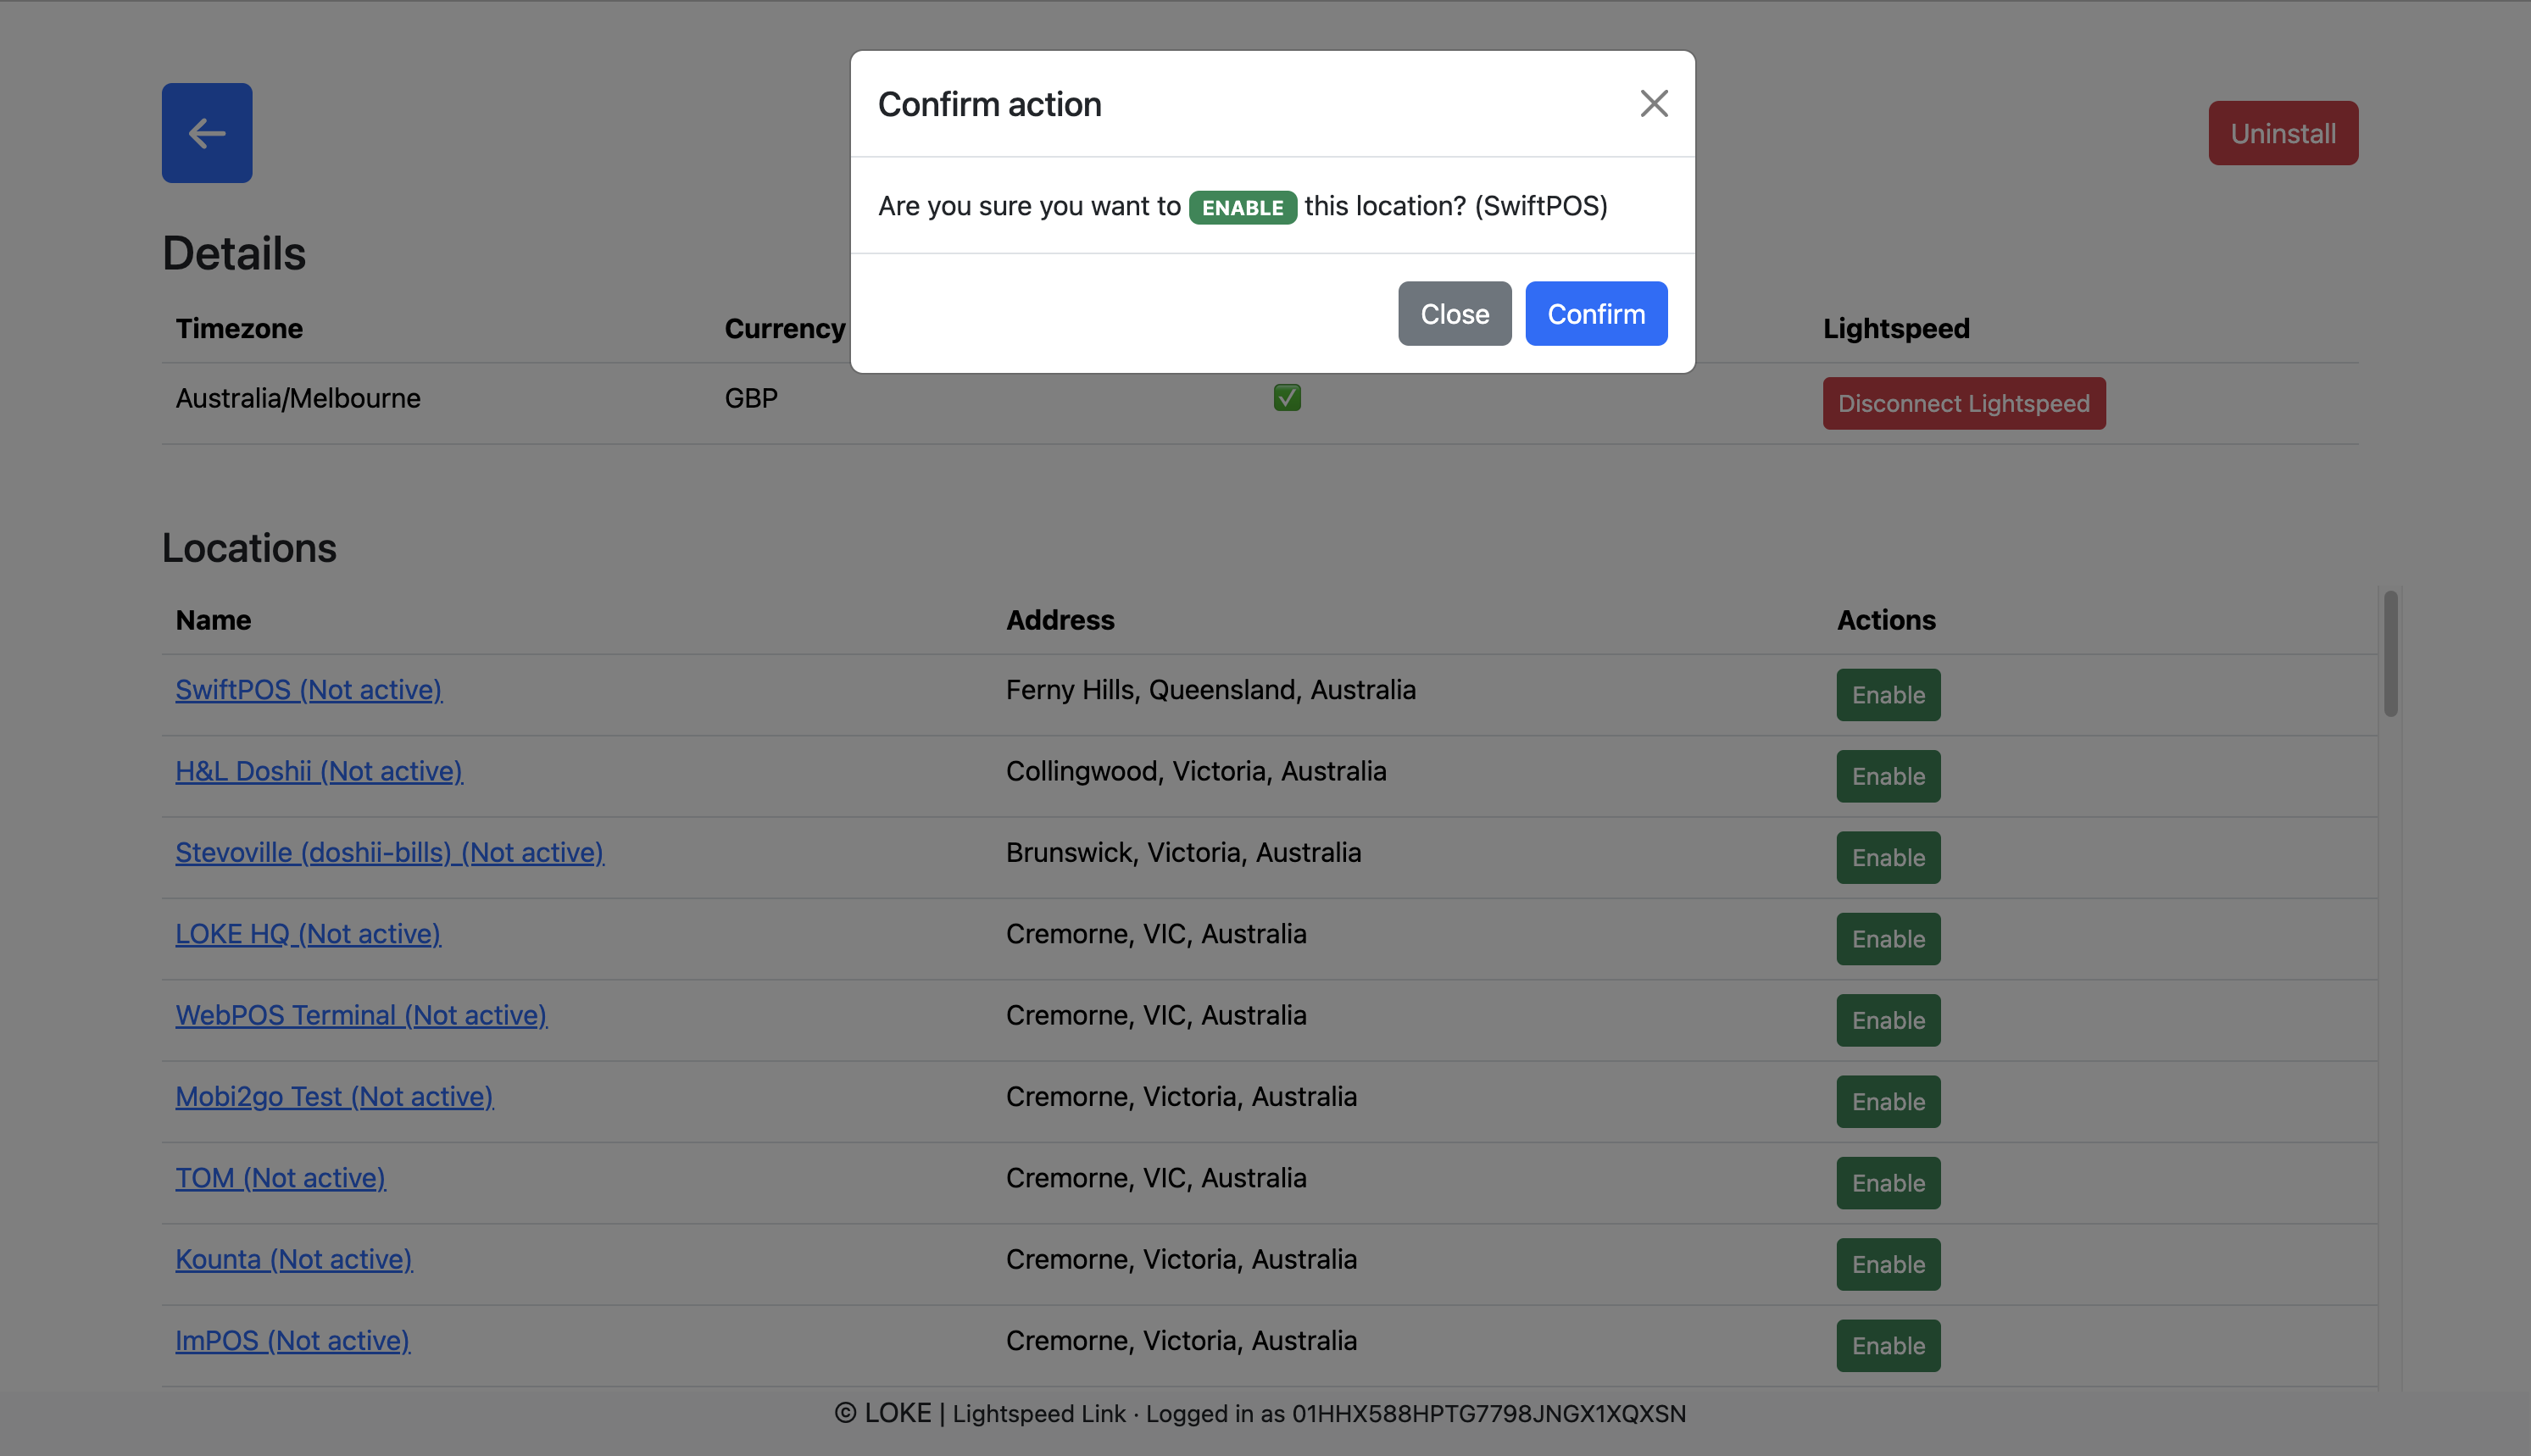
Task: Enable the TOM location
Action: tap(1888, 1183)
